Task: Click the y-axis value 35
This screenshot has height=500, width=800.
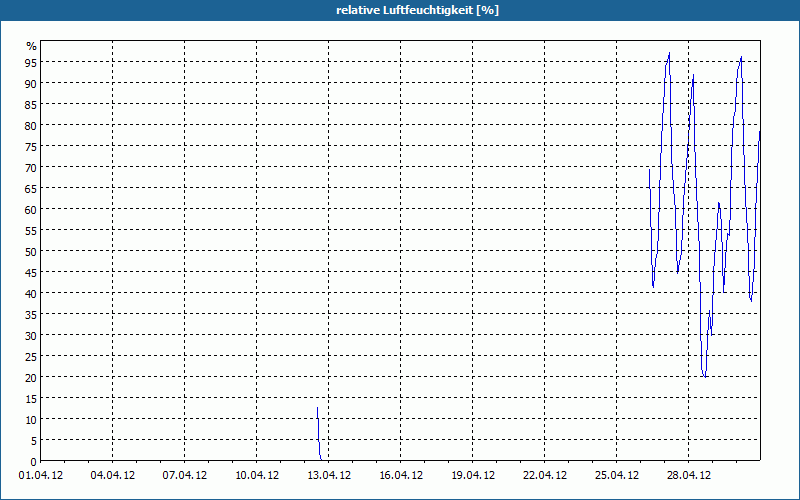Action: click(31, 314)
